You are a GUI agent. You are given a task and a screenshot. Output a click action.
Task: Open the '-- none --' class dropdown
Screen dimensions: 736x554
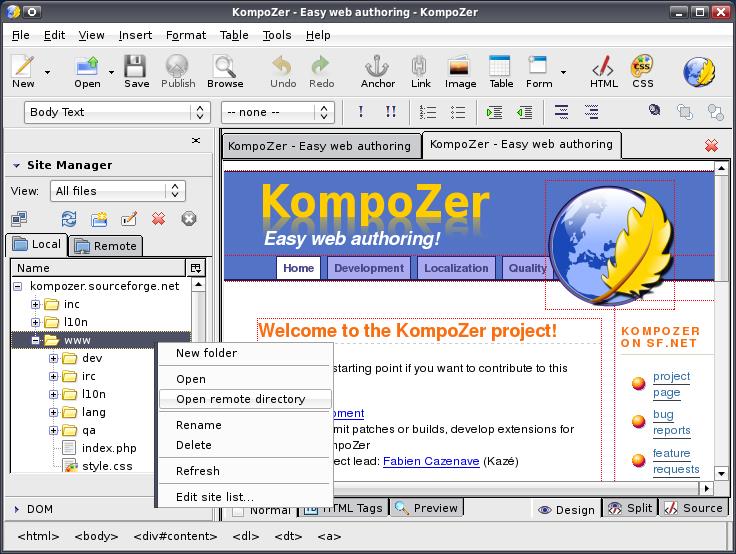point(277,112)
